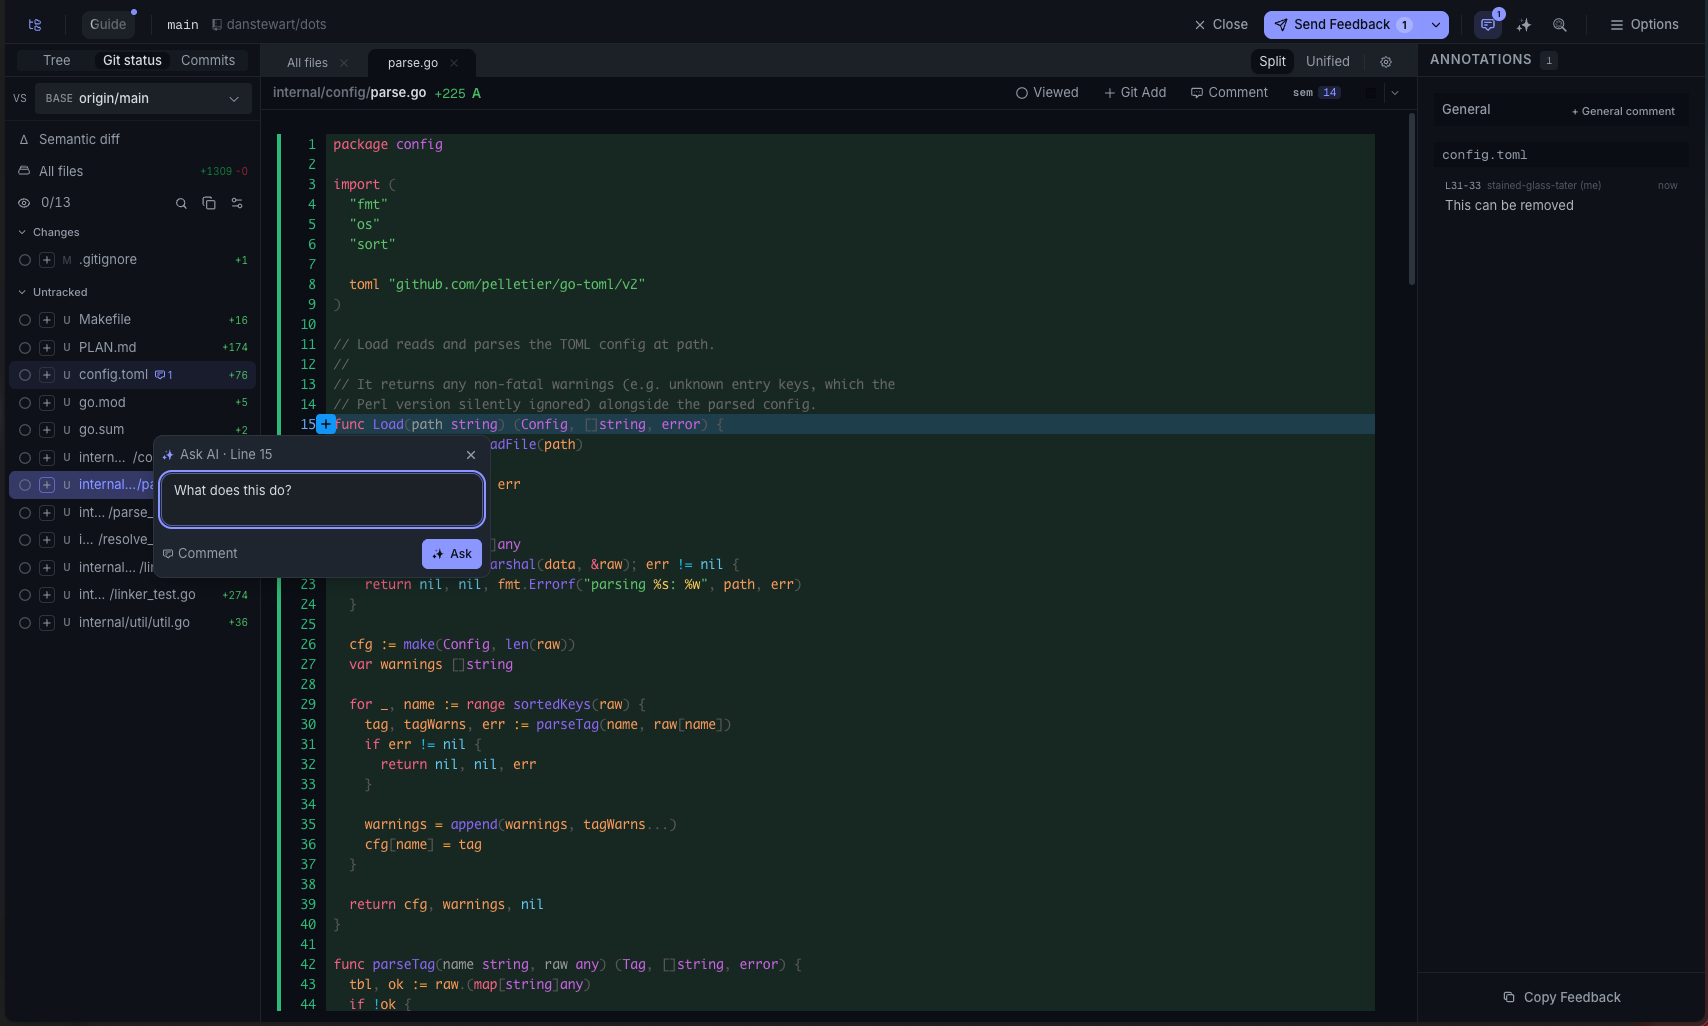Viewport: 1708px width, 1026px height.
Task: Click the main branch label
Action: pos(183,25)
